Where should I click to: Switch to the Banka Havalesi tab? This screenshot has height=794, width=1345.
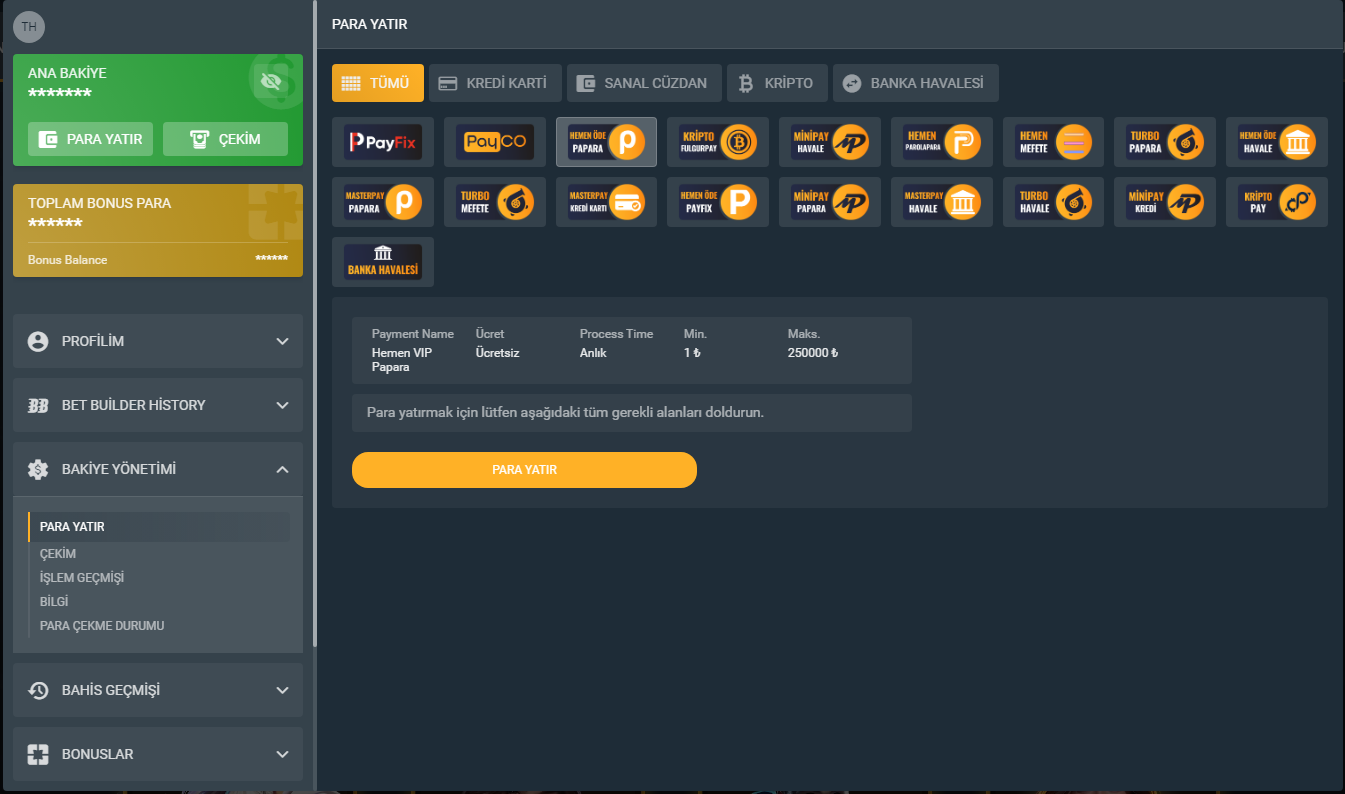click(916, 83)
